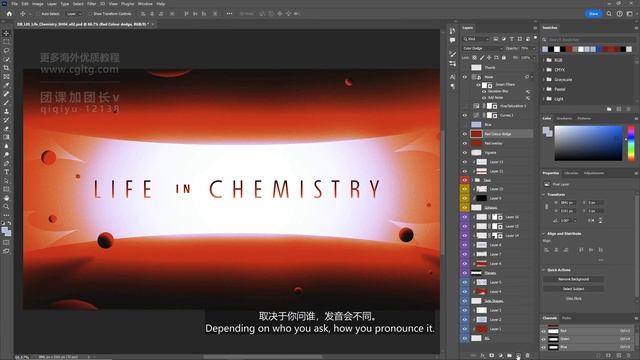640x360 pixels.
Task: Toggle visibility of Layer 9
Action: pyautogui.click(x=464, y=198)
